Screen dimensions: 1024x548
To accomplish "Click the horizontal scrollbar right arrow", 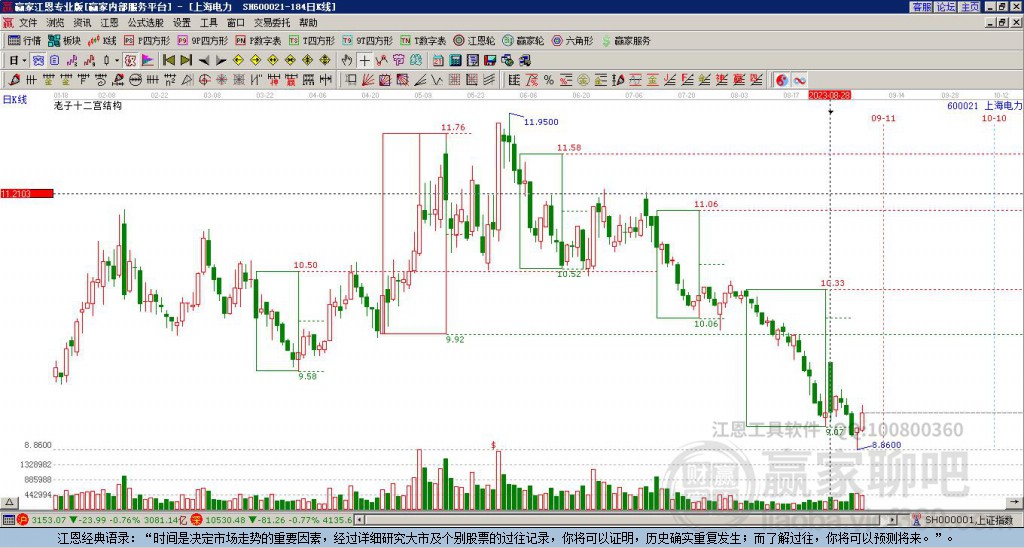I will point(893,520).
